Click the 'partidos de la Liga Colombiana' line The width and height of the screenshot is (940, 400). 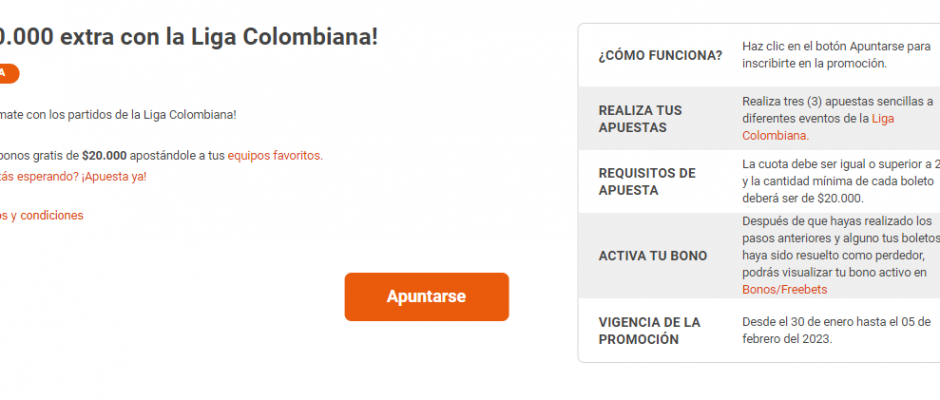point(120,114)
